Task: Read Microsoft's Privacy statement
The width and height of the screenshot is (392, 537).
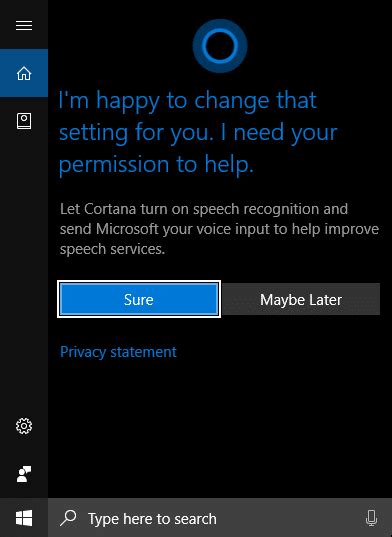Action: tap(118, 352)
